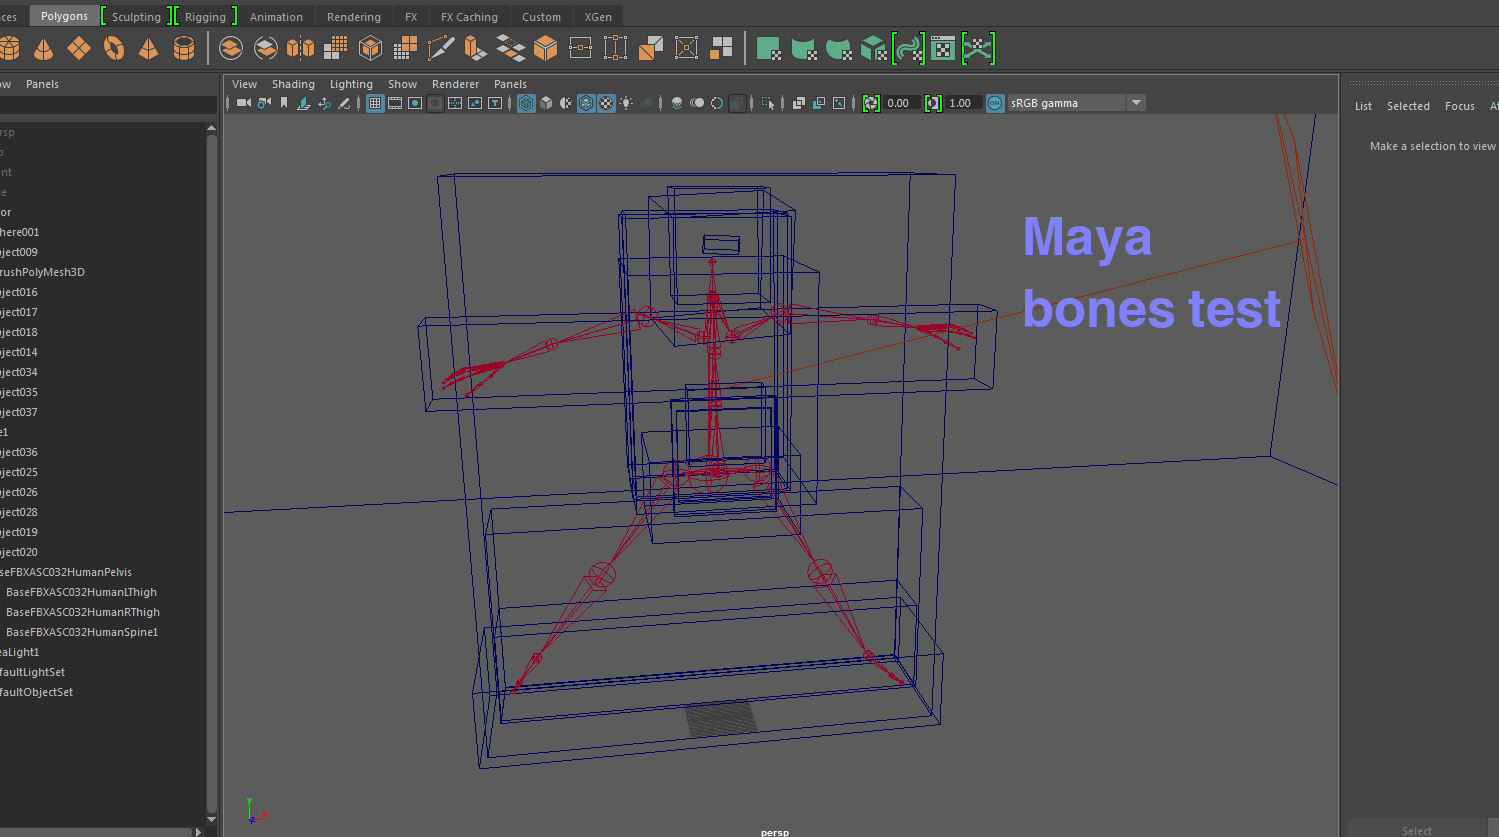Screen dimensions: 1499x837
Task: Select the Multi-Cut knife tool
Action: pyautogui.click(x=441, y=48)
